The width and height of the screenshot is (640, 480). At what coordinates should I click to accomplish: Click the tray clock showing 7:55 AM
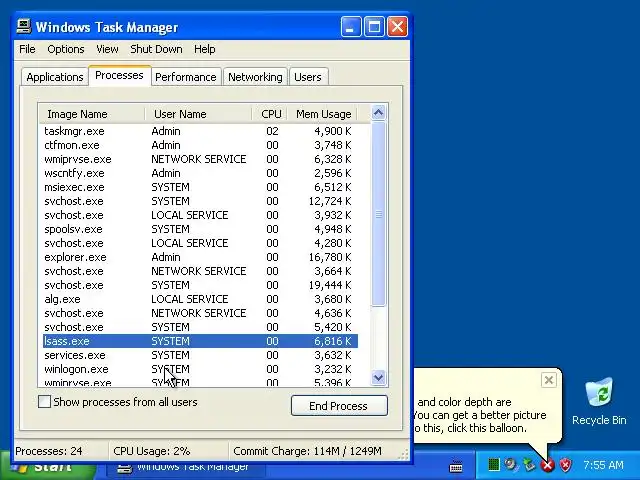(603, 465)
